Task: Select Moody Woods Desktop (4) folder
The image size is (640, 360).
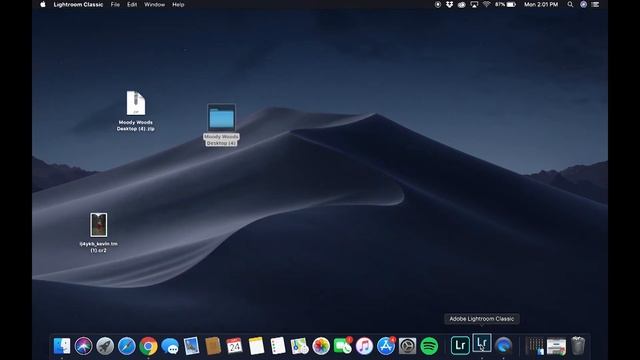Action: [x=221, y=124]
